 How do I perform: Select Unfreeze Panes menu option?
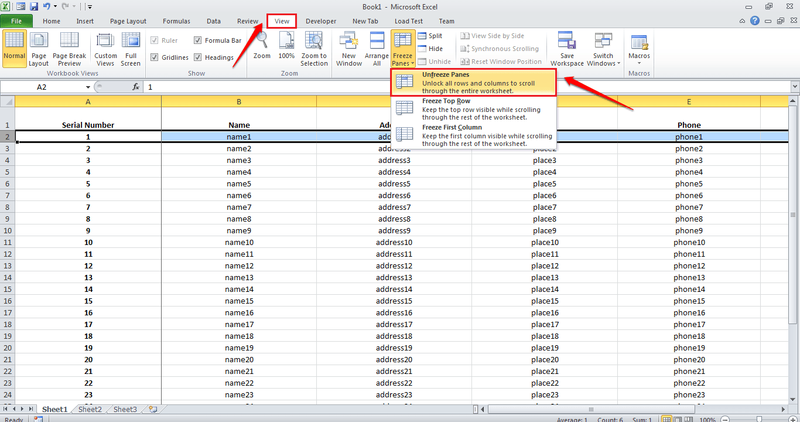click(473, 83)
